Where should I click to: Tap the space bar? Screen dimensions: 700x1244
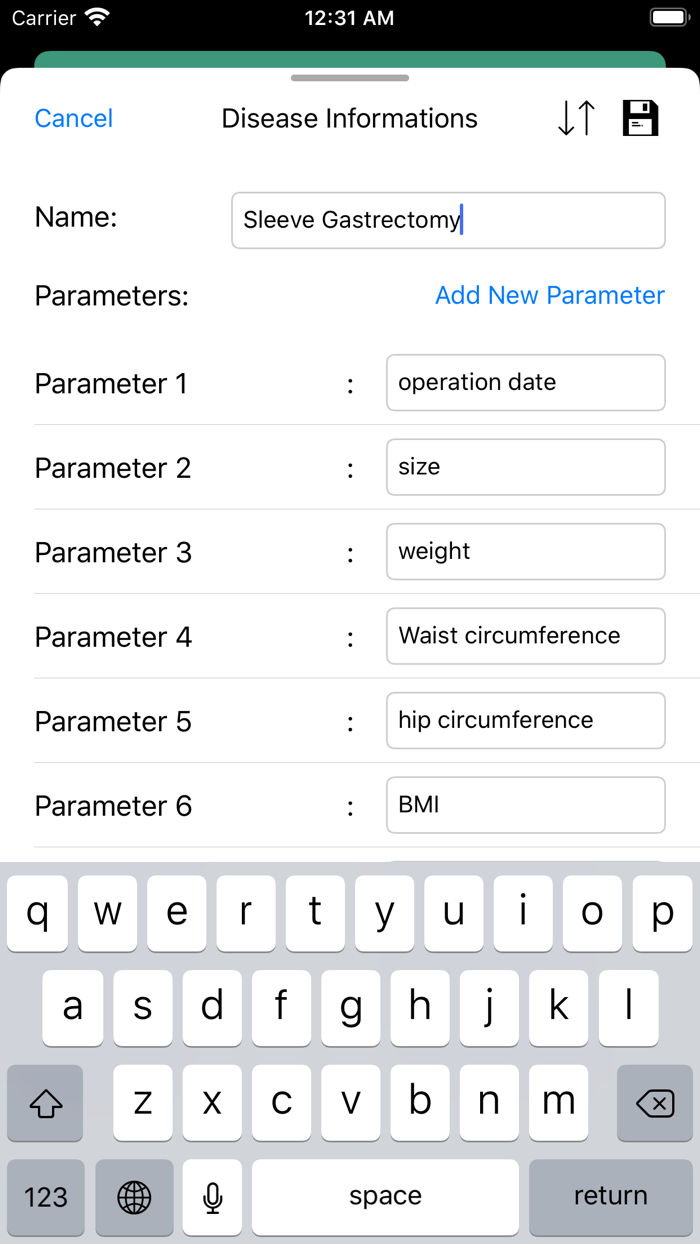[x=384, y=1197]
